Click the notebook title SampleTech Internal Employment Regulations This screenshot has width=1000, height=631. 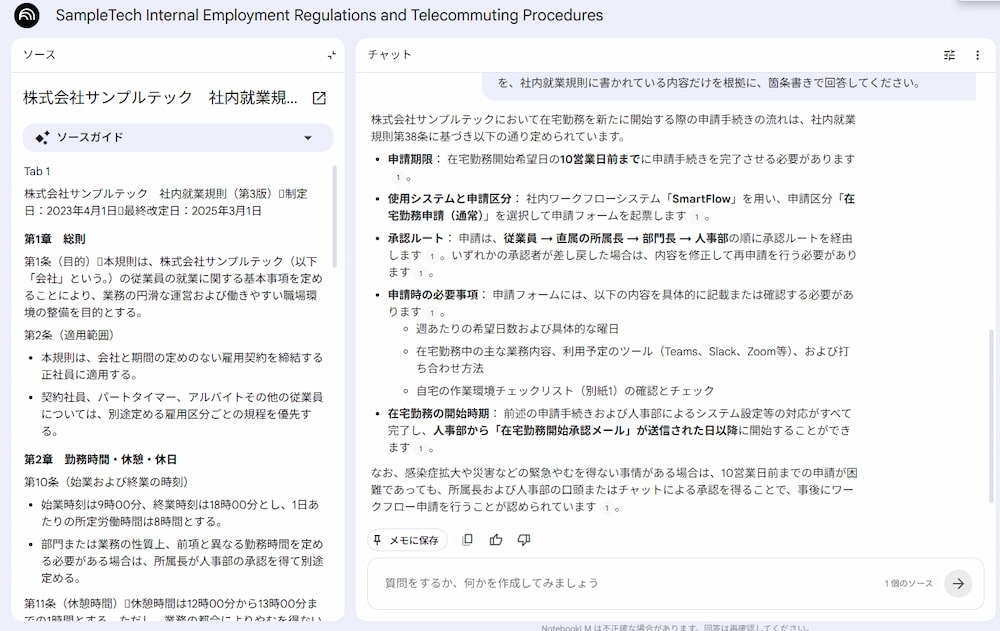329,15
